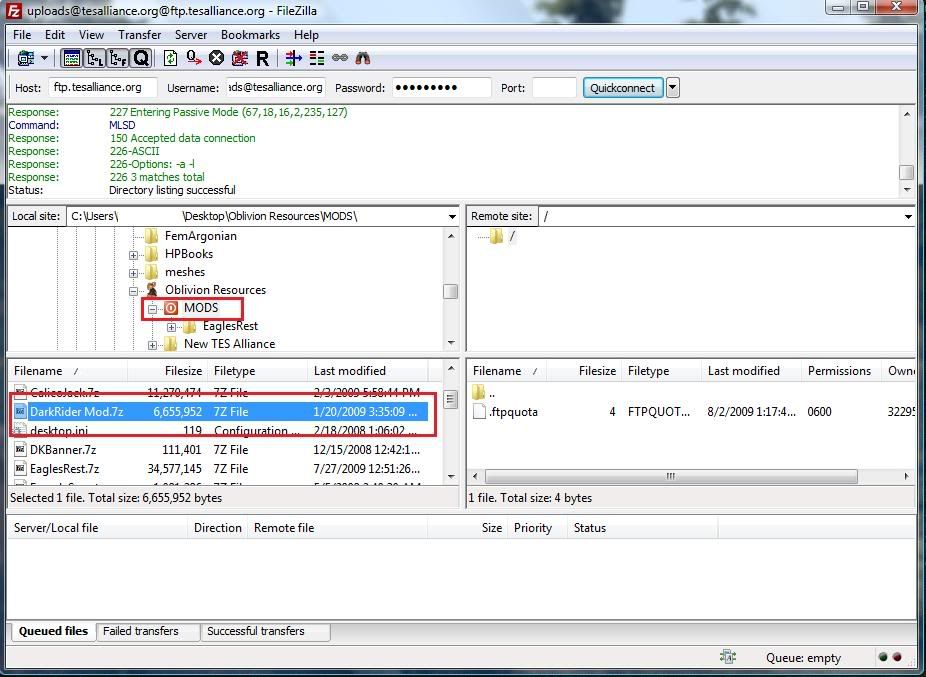Image resolution: width=926 pixels, height=677 pixels.
Task: Reconnect to last server with R icon
Action: [262, 58]
